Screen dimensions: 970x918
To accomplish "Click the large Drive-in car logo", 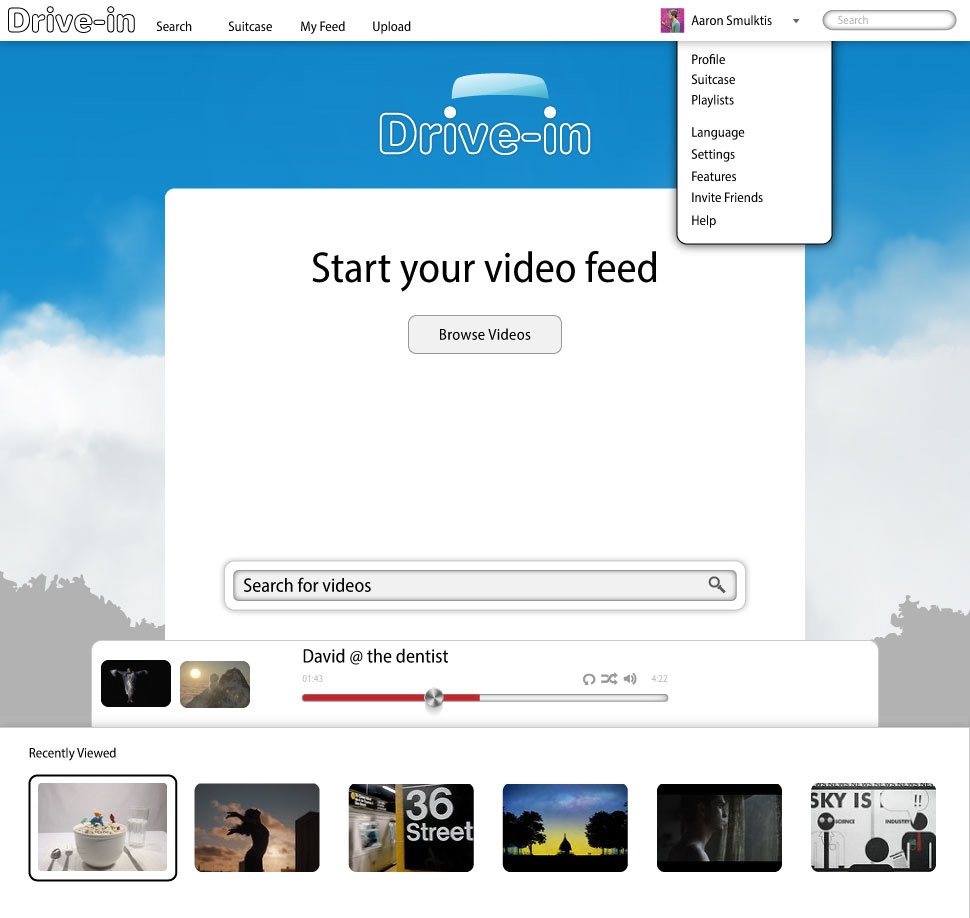I will (485, 117).
